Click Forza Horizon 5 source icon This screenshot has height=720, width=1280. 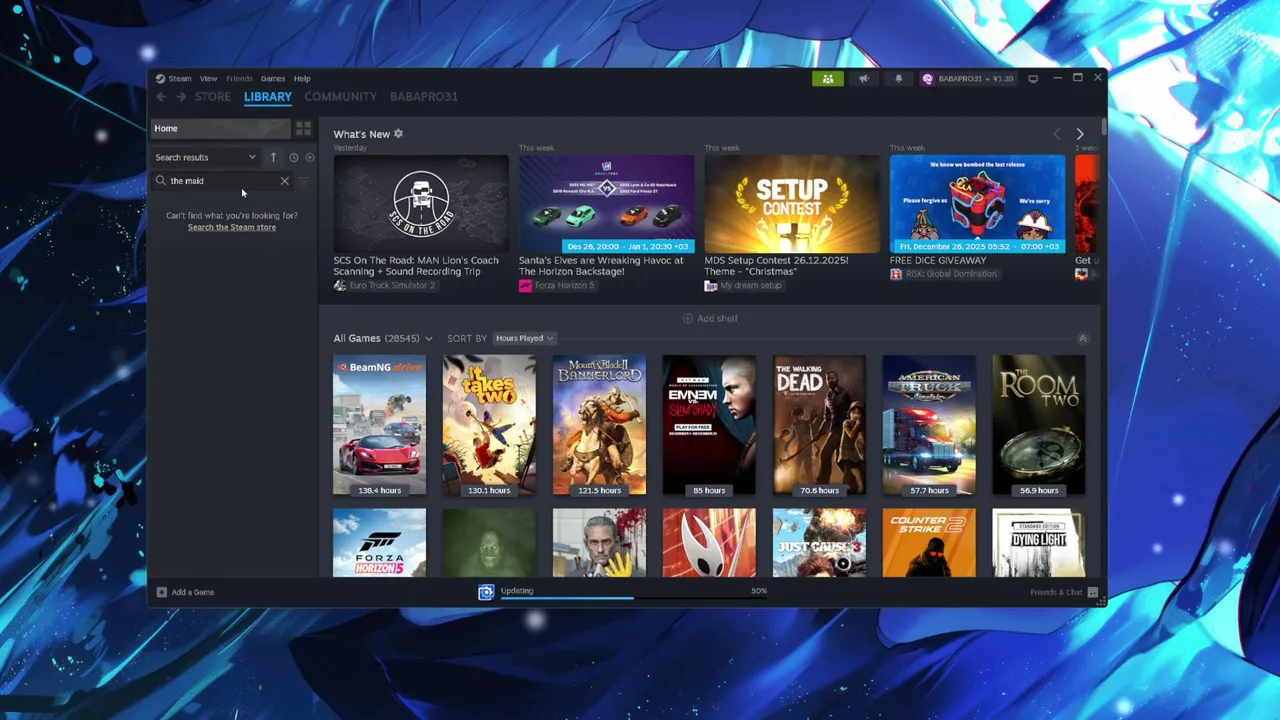525,285
